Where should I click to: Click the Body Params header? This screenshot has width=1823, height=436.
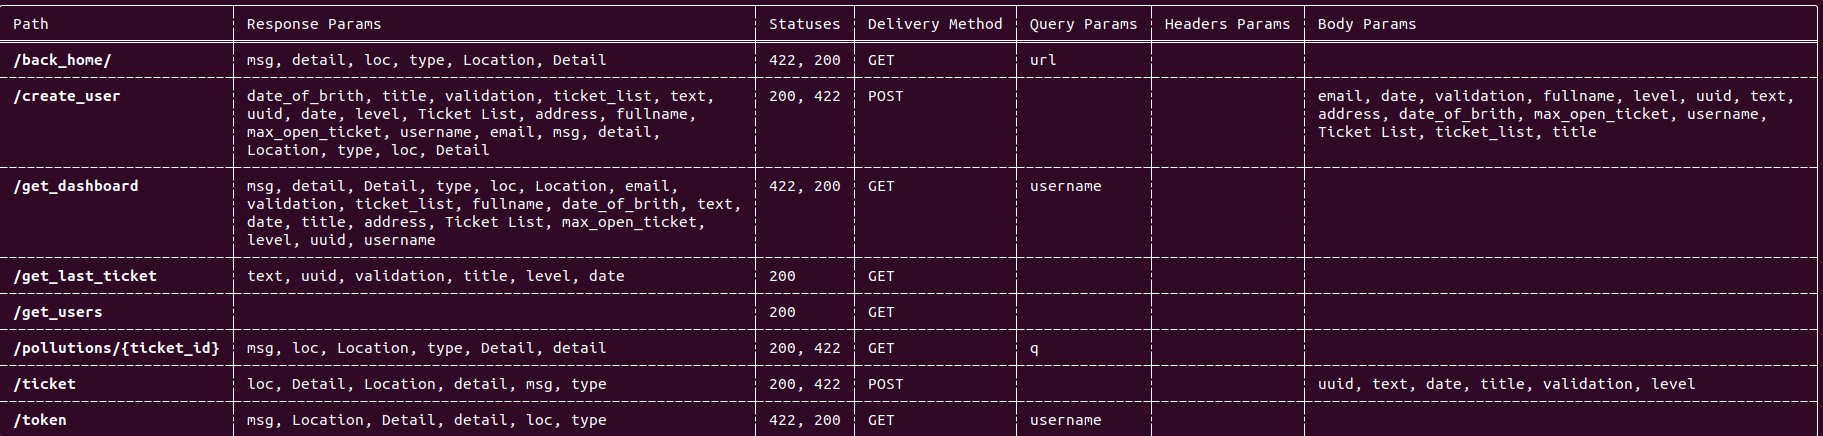click(x=1367, y=24)
